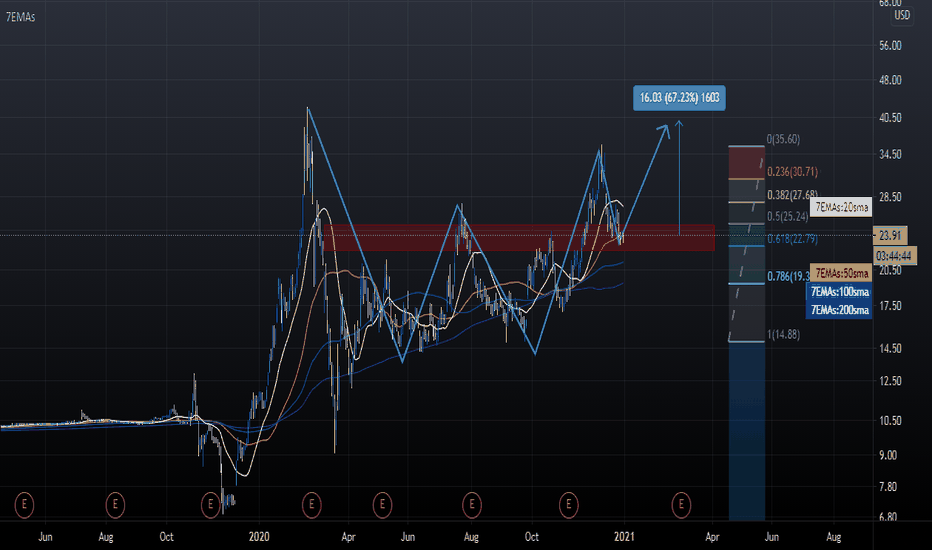Select the Fibonacci level 1(14.88)
This screenshot has width=932, height=550.
(783, 334)
